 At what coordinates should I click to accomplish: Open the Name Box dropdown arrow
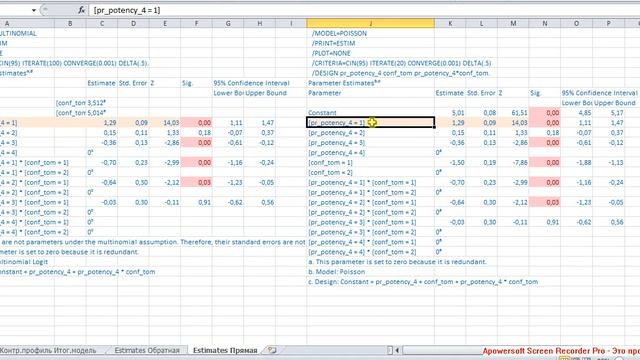(34, 10)
